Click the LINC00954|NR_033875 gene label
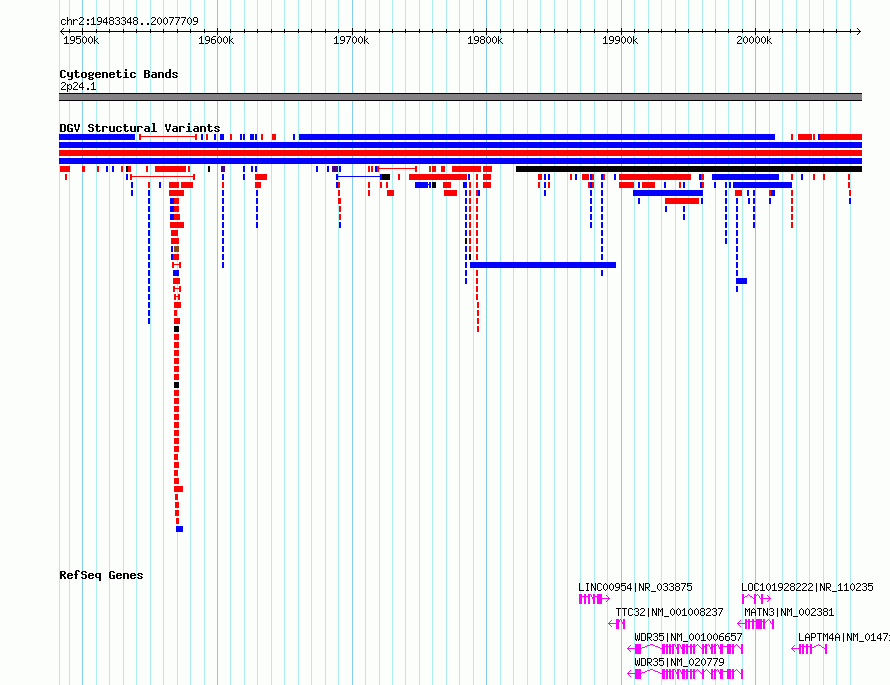 (635, 587)
